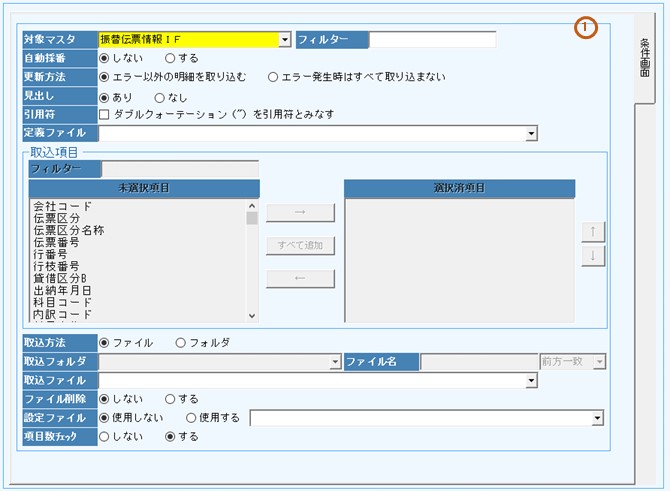
Task: Move selected item down with down arrow
Action: [x=593, y=255]
